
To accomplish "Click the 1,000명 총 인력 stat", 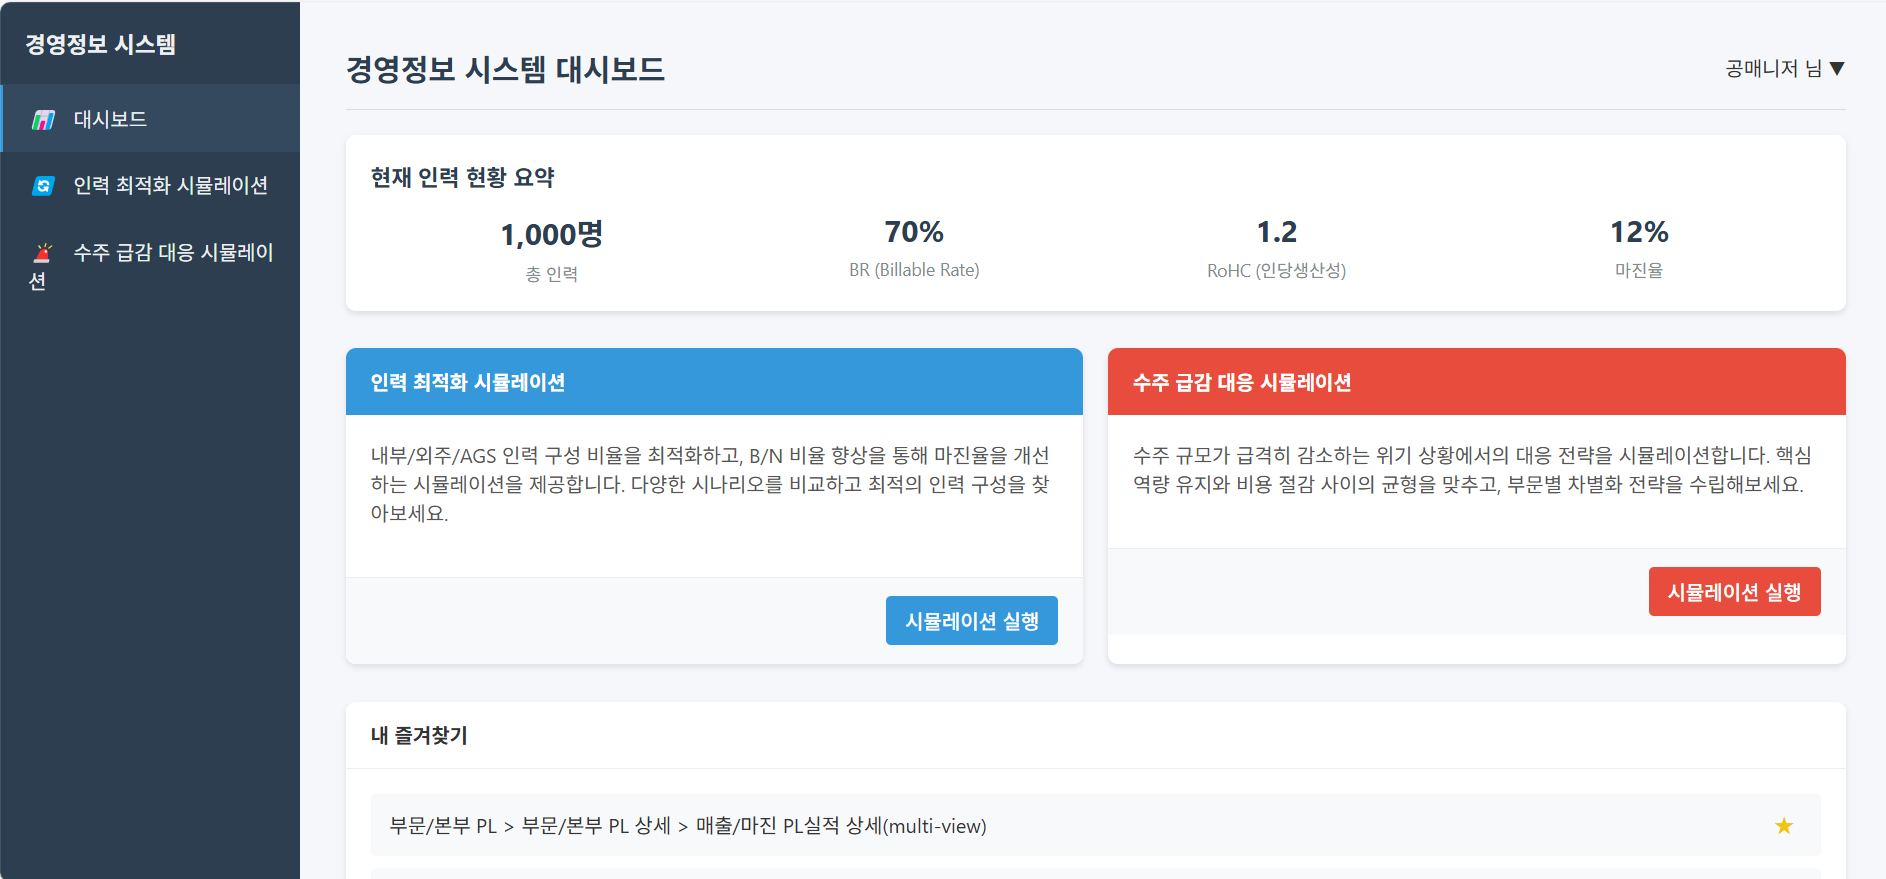I will click(x=552, y=251).
